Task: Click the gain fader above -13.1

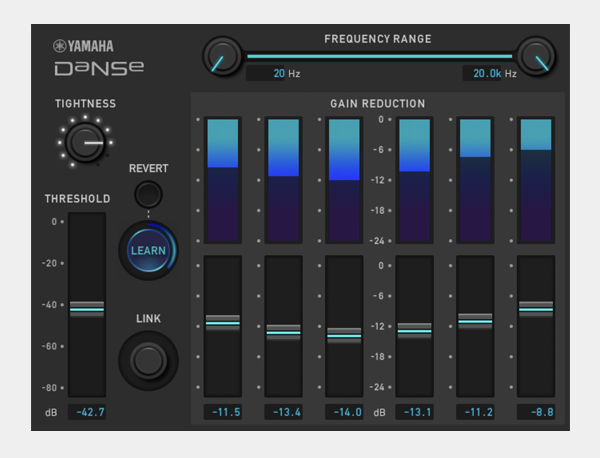Action: point(414,330)
